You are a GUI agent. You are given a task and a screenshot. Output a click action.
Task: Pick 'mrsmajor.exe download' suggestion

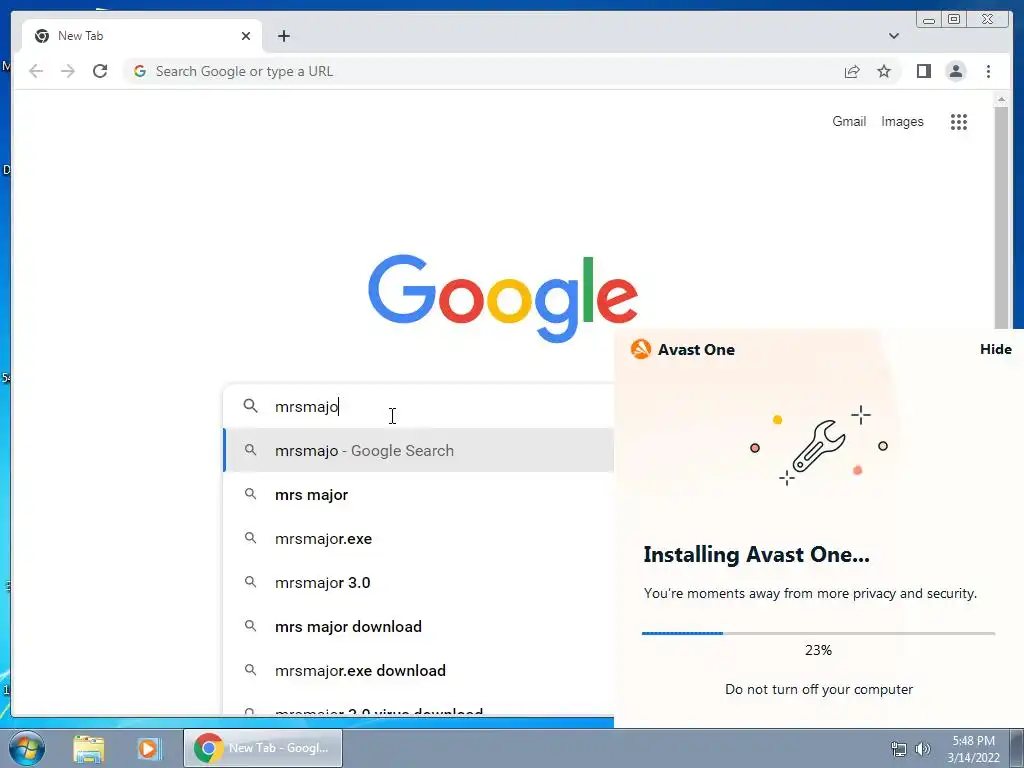(x=419, y=671)
